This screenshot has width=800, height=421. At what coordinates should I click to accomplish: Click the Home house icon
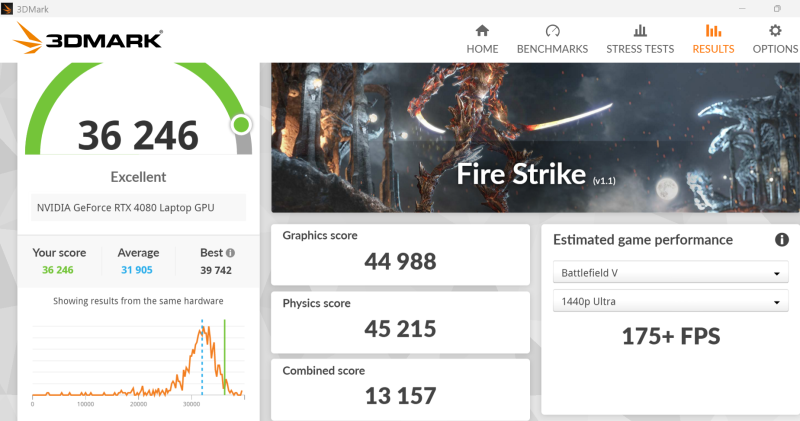482,31
